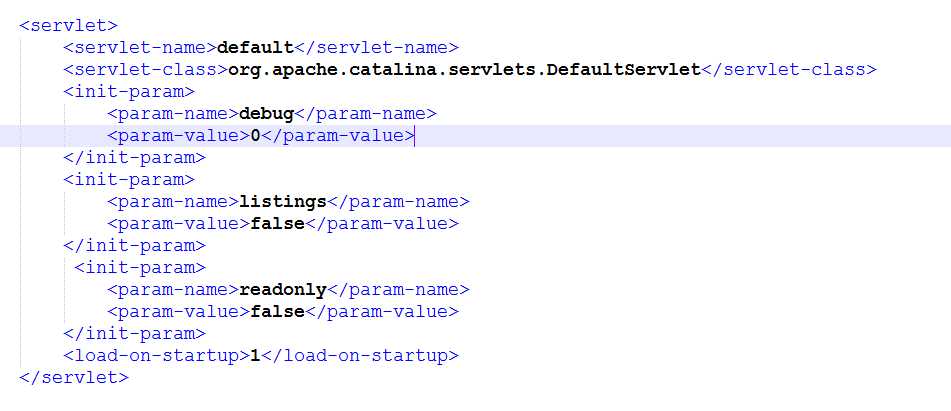Click the <init-param> tag just above readonly
The width and height of the screenshot is (951, 411).
pyautogui.click(x=140, y=267)
